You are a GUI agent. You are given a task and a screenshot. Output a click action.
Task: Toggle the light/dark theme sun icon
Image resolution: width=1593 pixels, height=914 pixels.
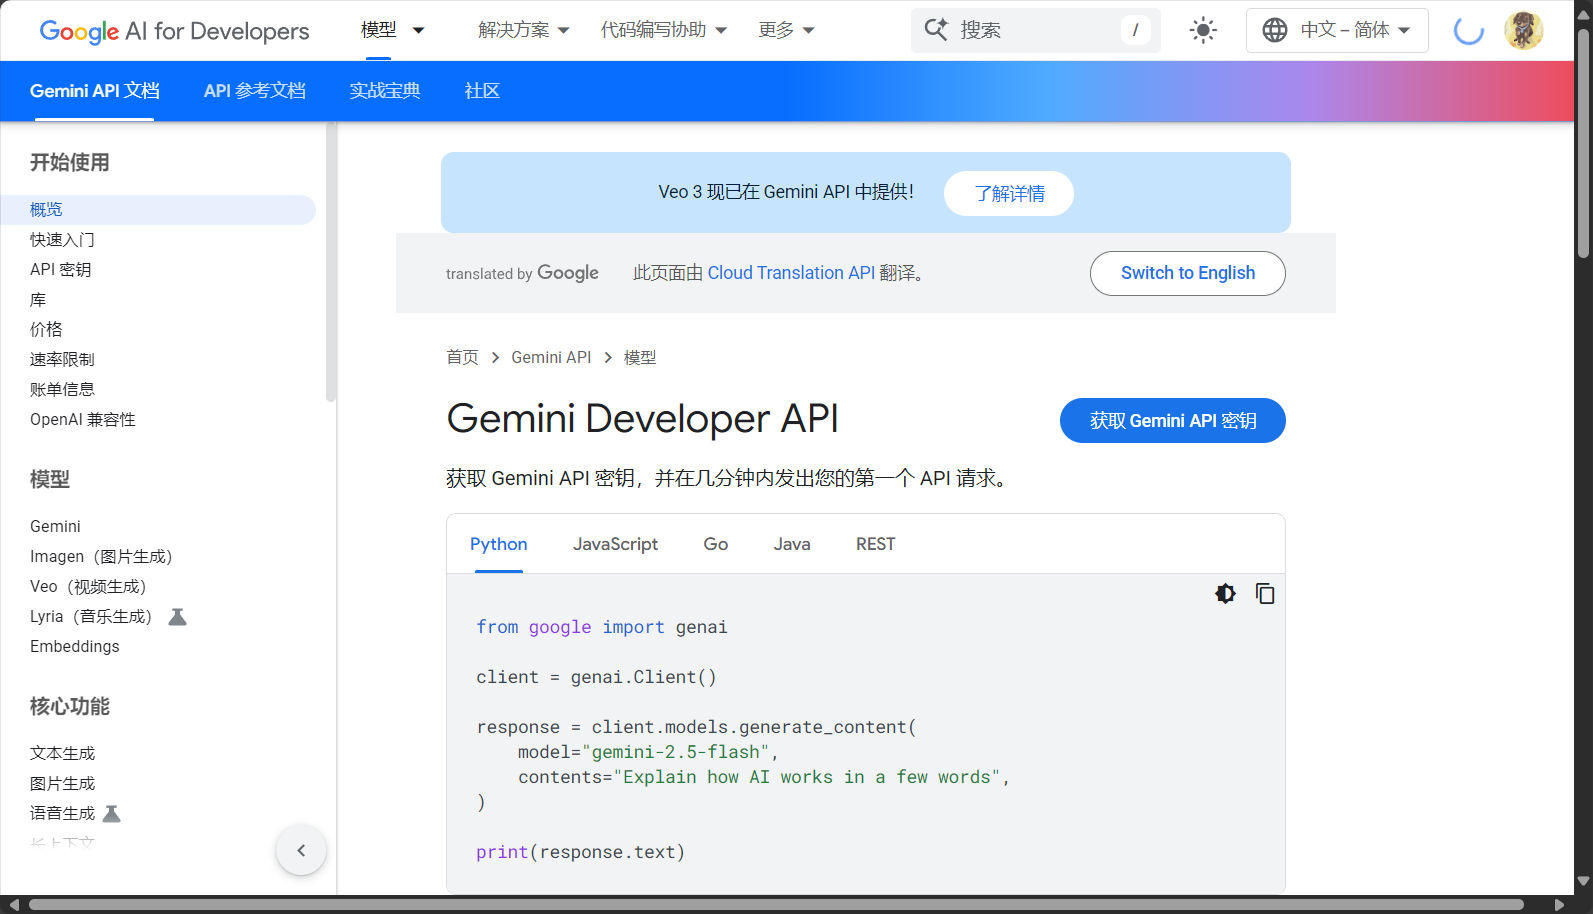click(1203, 30)
